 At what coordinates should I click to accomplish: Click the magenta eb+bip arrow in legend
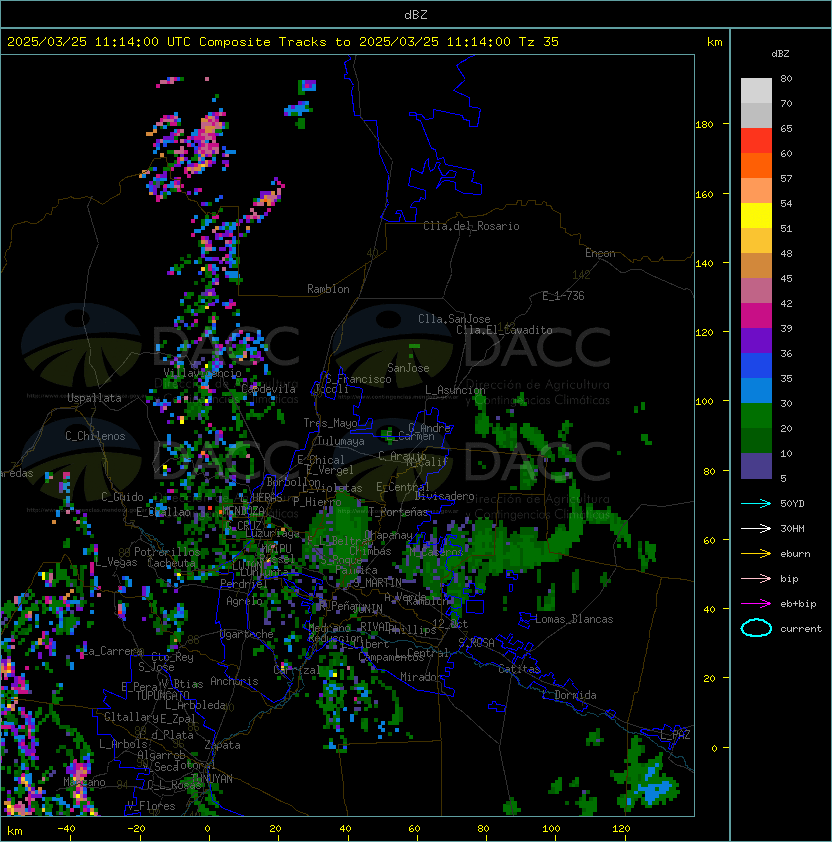756,604
